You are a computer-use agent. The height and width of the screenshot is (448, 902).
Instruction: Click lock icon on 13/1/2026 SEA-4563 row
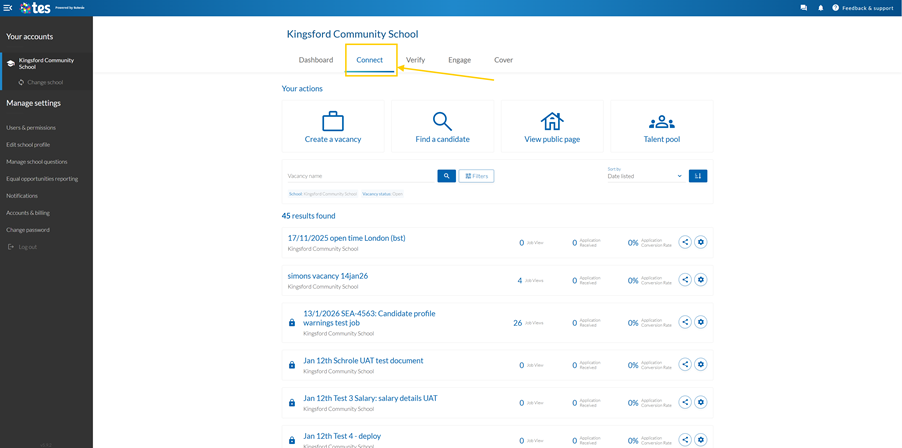pos(292,323)
